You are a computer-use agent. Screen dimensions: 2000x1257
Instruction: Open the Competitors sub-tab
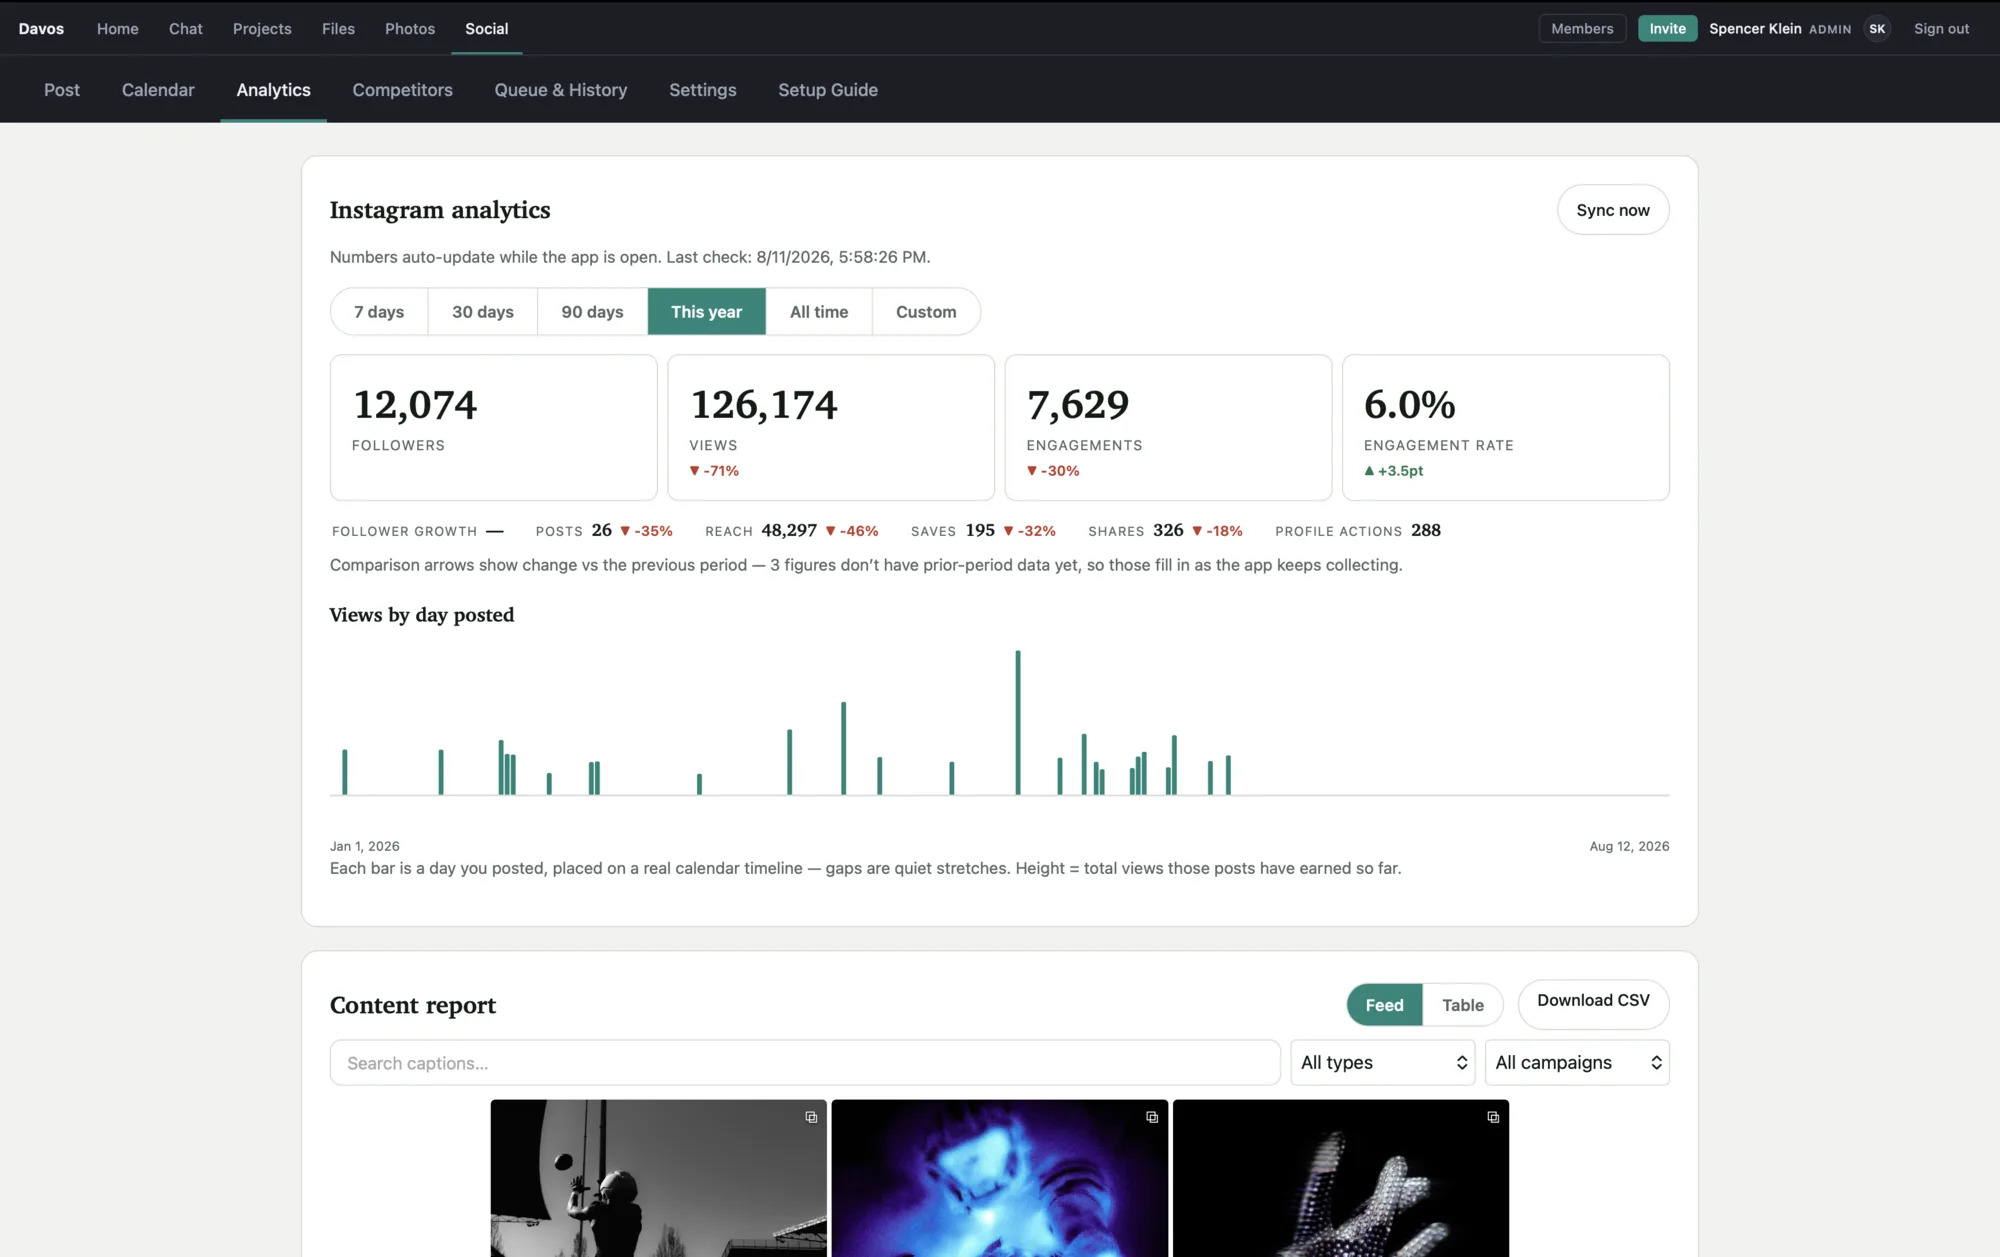click(x=403, y=90)
